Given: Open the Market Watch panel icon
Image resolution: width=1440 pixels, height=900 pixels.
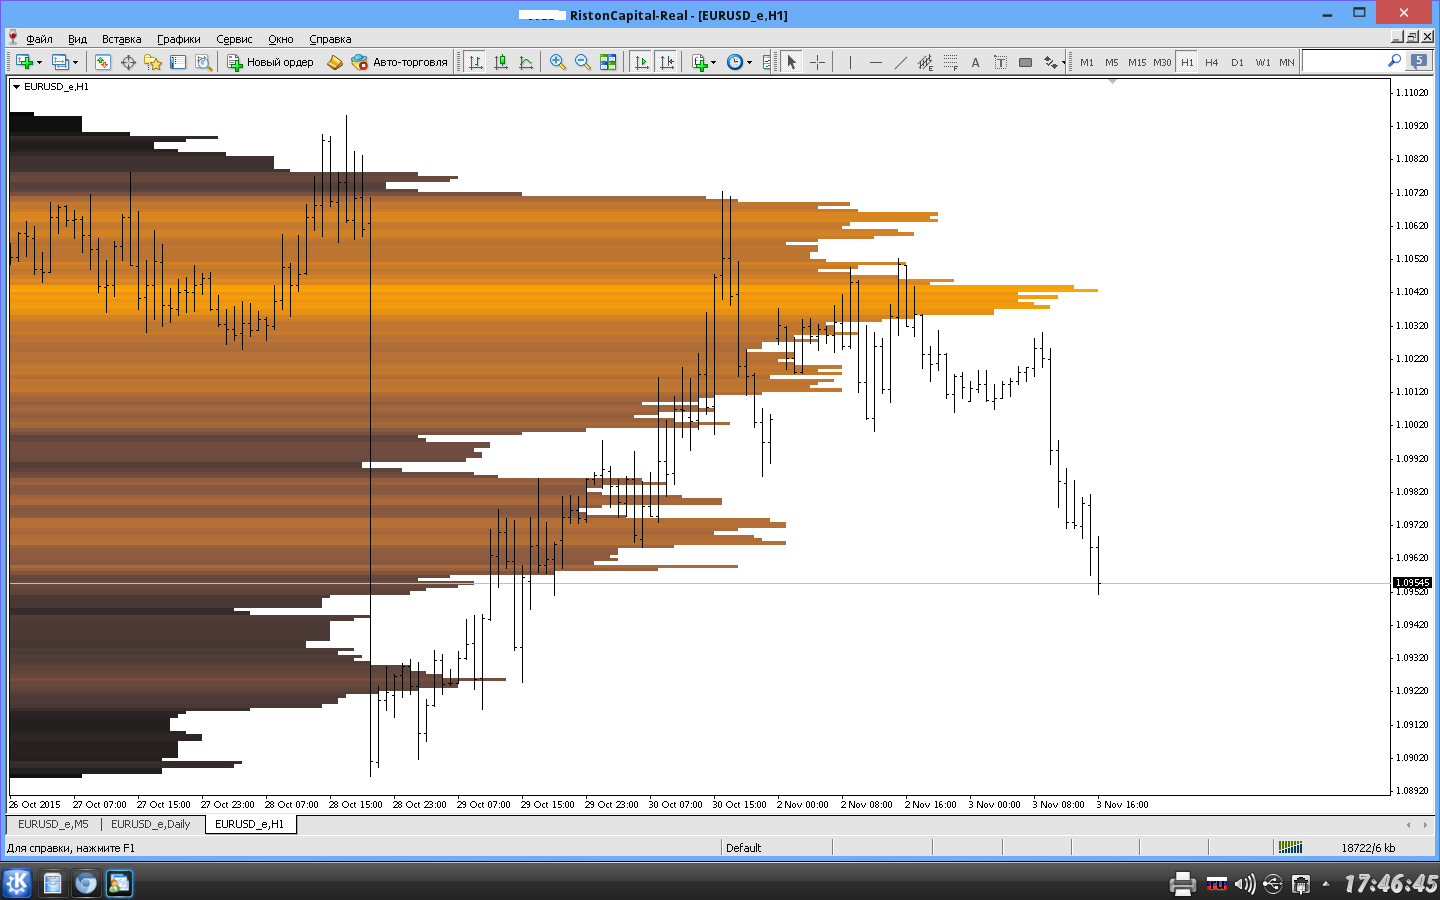Looking at the screenshot, I should point(103,62).
